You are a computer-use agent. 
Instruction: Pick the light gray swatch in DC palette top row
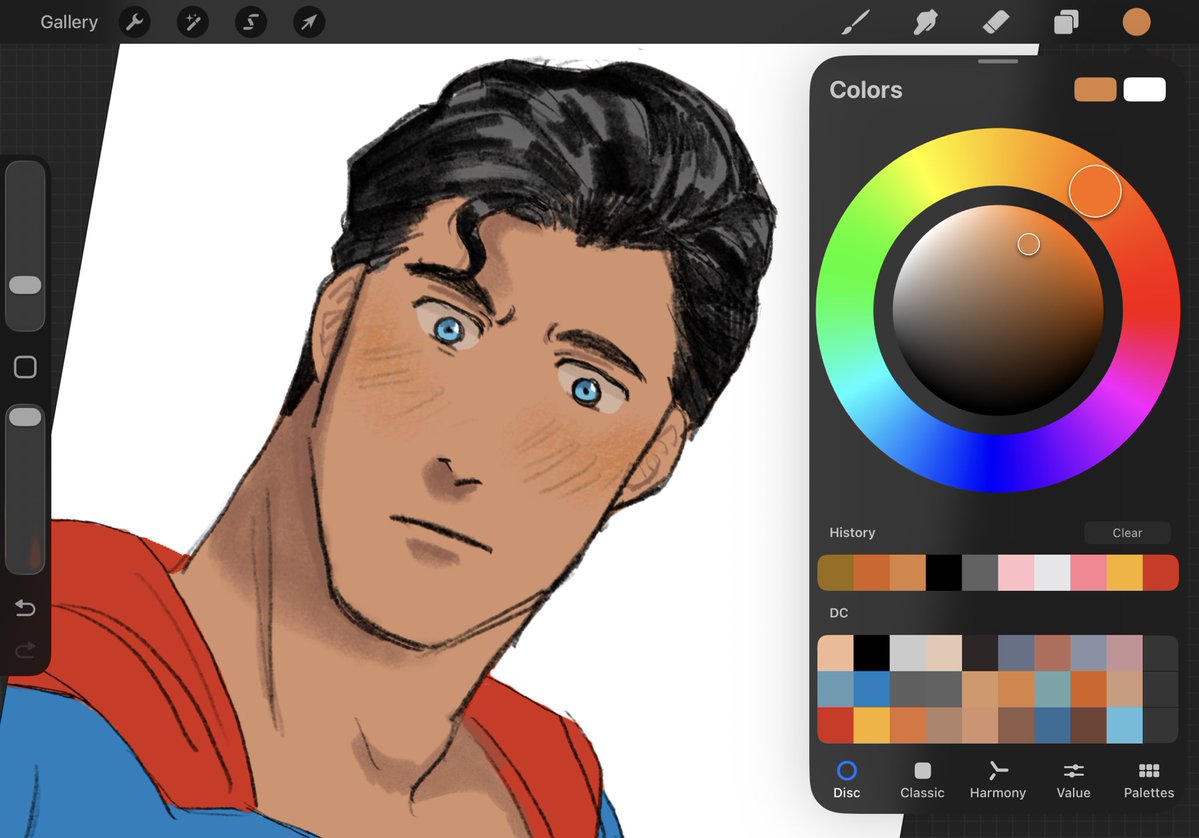coord(908,653)
